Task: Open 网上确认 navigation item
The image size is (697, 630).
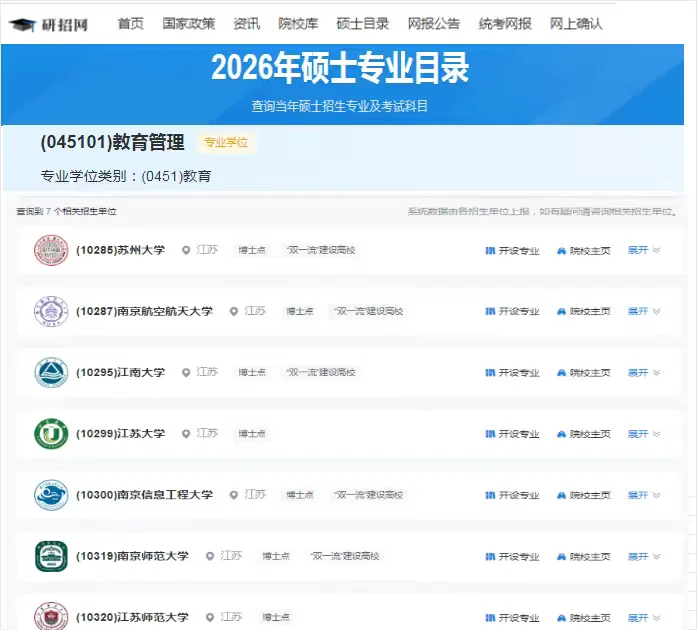Action: [x=577, y=24]
